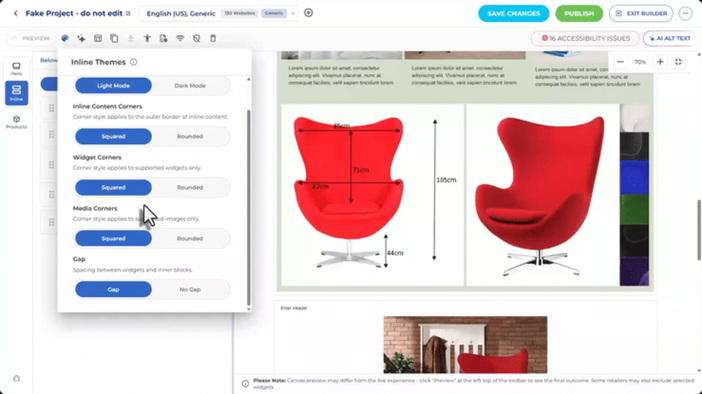Open the language selector dropdown arrow

tap(293, 13)
